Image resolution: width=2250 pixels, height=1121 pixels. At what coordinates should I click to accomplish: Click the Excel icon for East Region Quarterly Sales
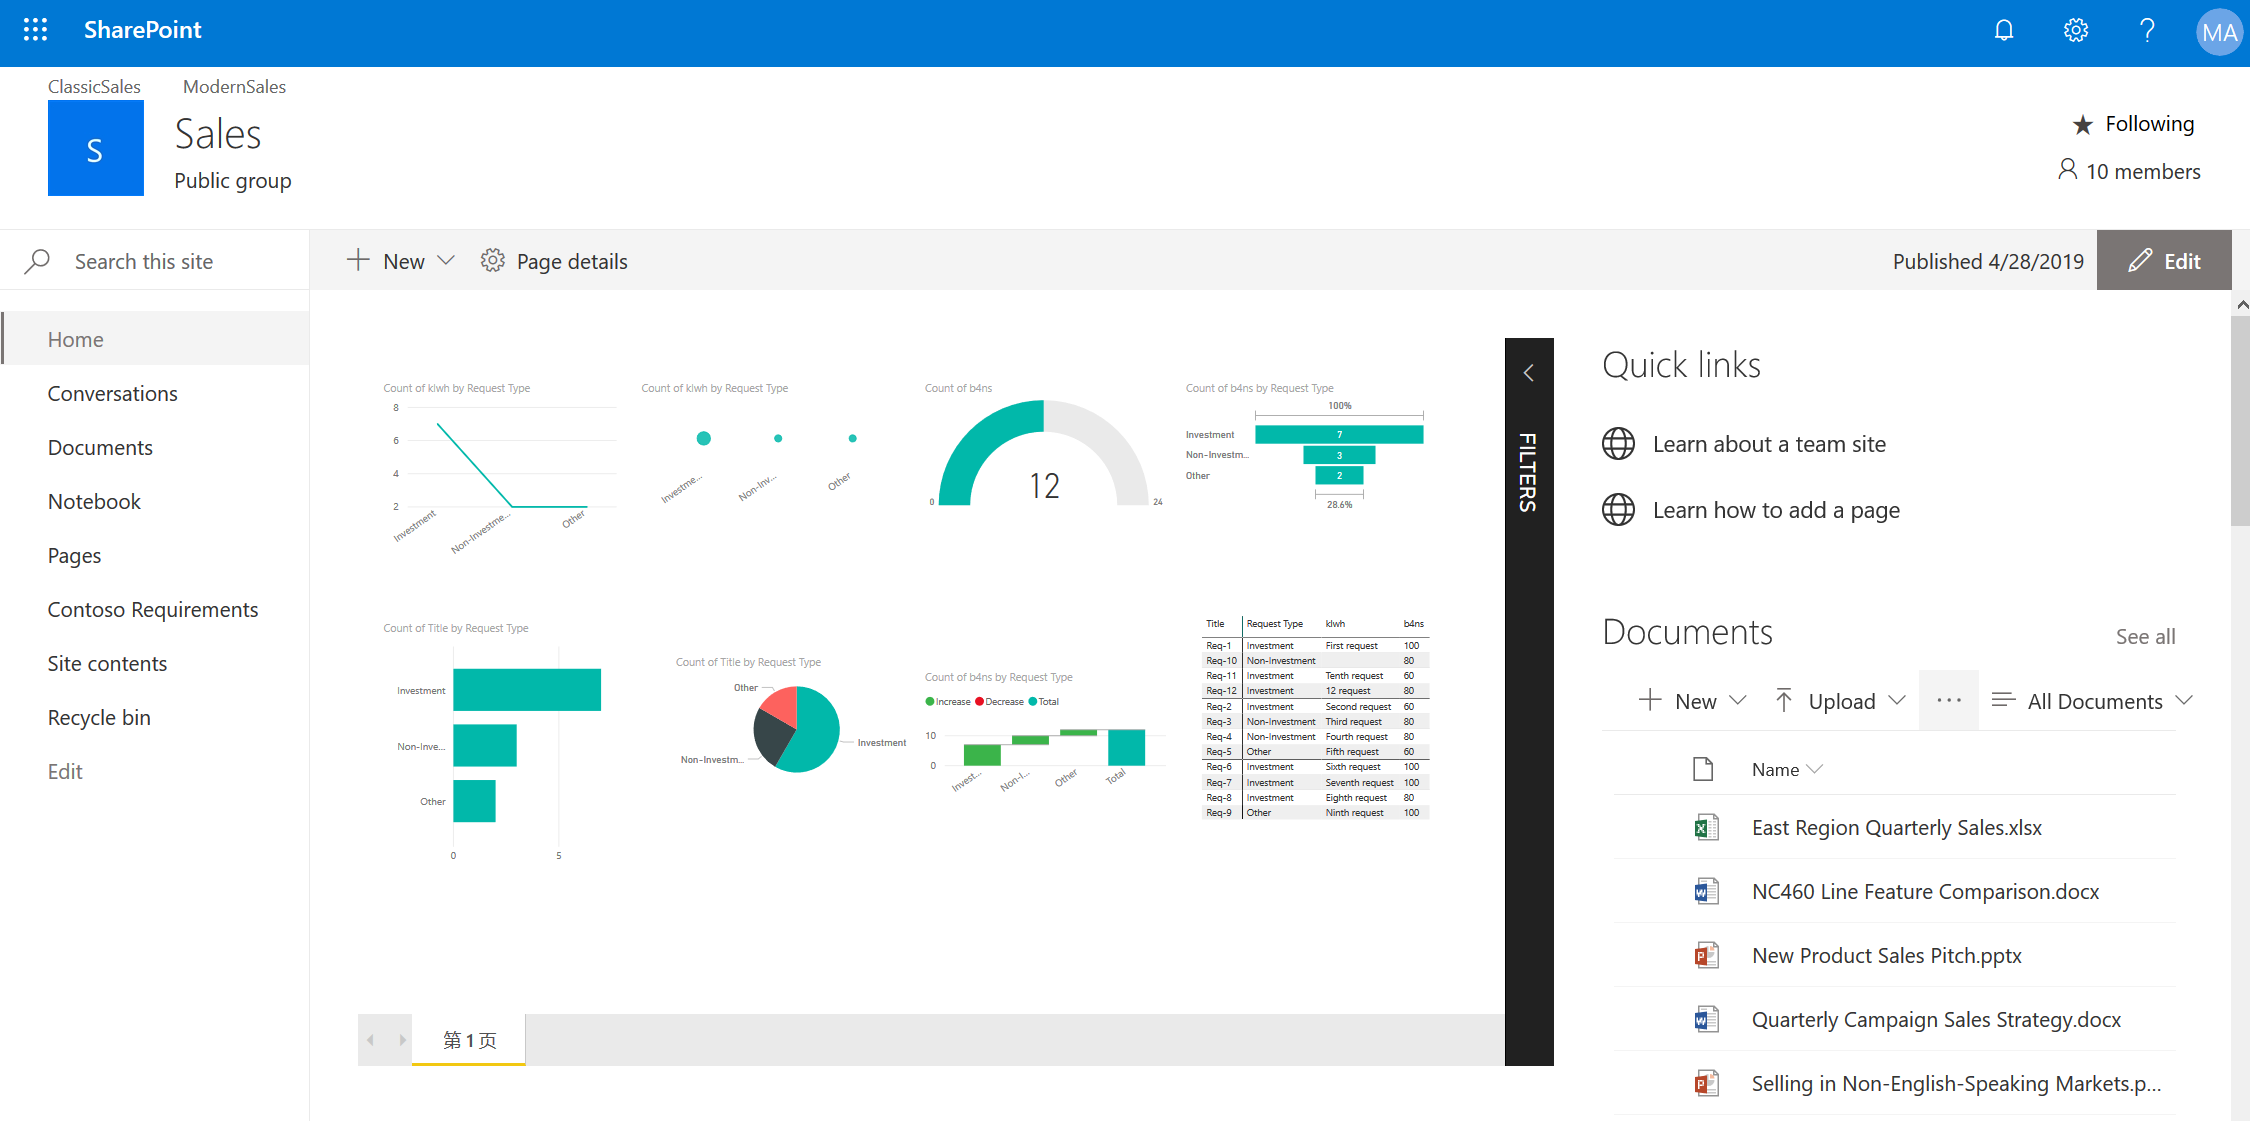(x=1706, y=827)
